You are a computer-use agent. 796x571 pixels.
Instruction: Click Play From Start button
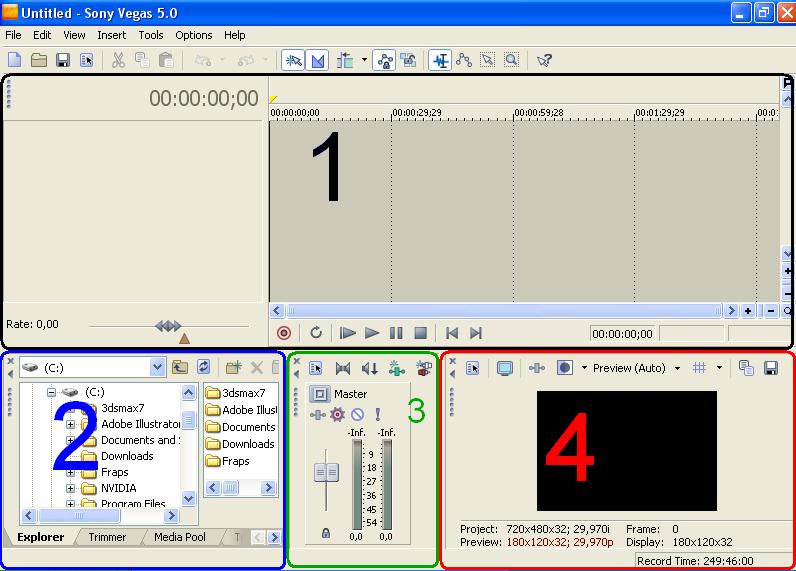click(x=347, y=333)
